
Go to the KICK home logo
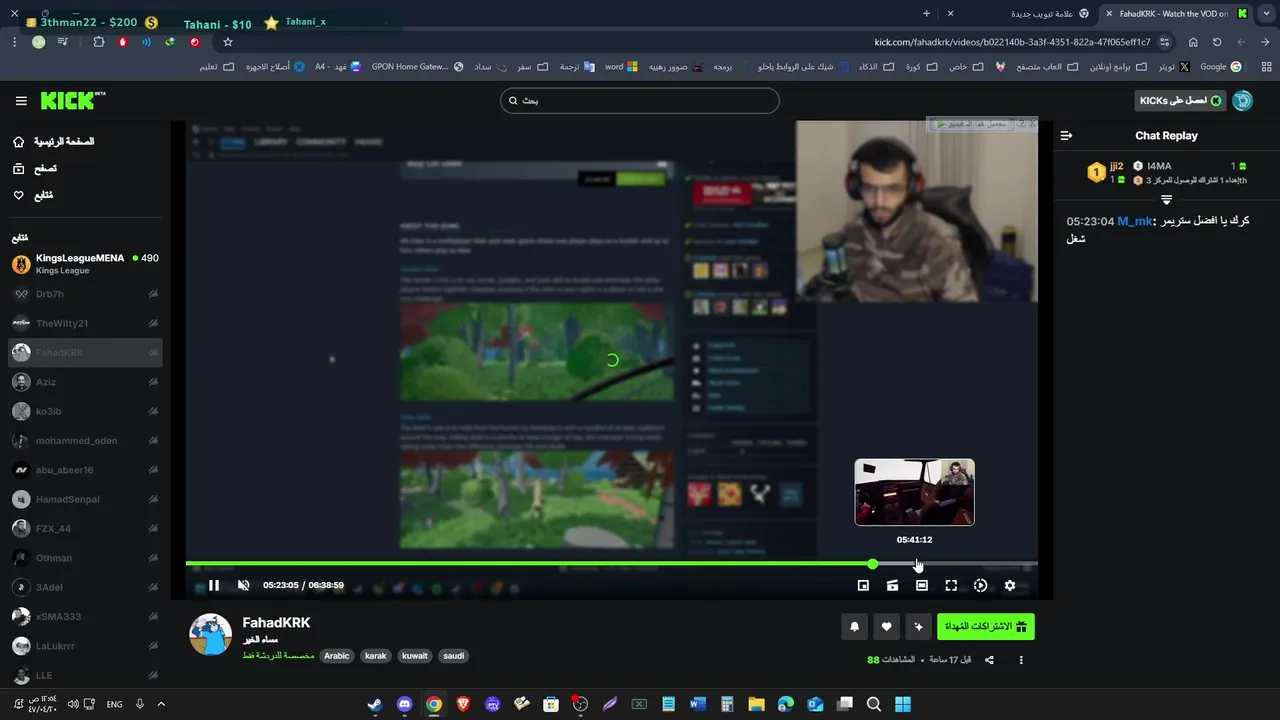[x=72, y=100]
